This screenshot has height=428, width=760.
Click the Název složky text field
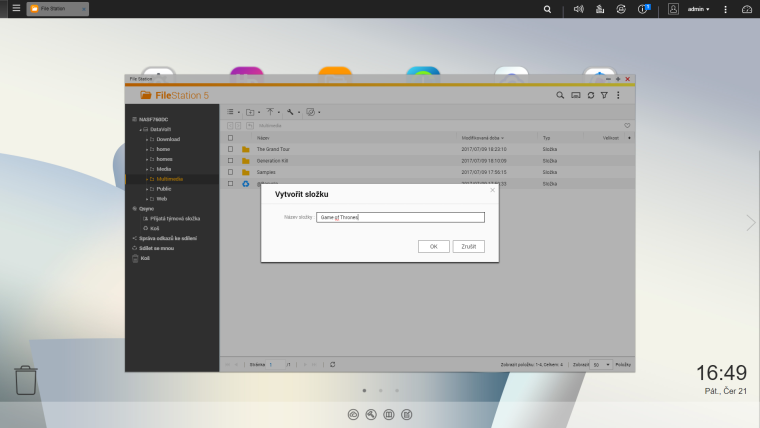point(400,217)
